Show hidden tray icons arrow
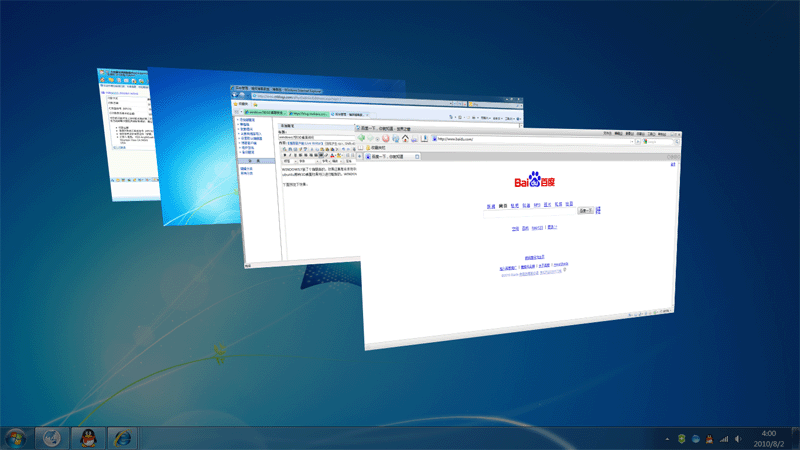The height and width of the screenshot is (450, 800). coord(667,439)
